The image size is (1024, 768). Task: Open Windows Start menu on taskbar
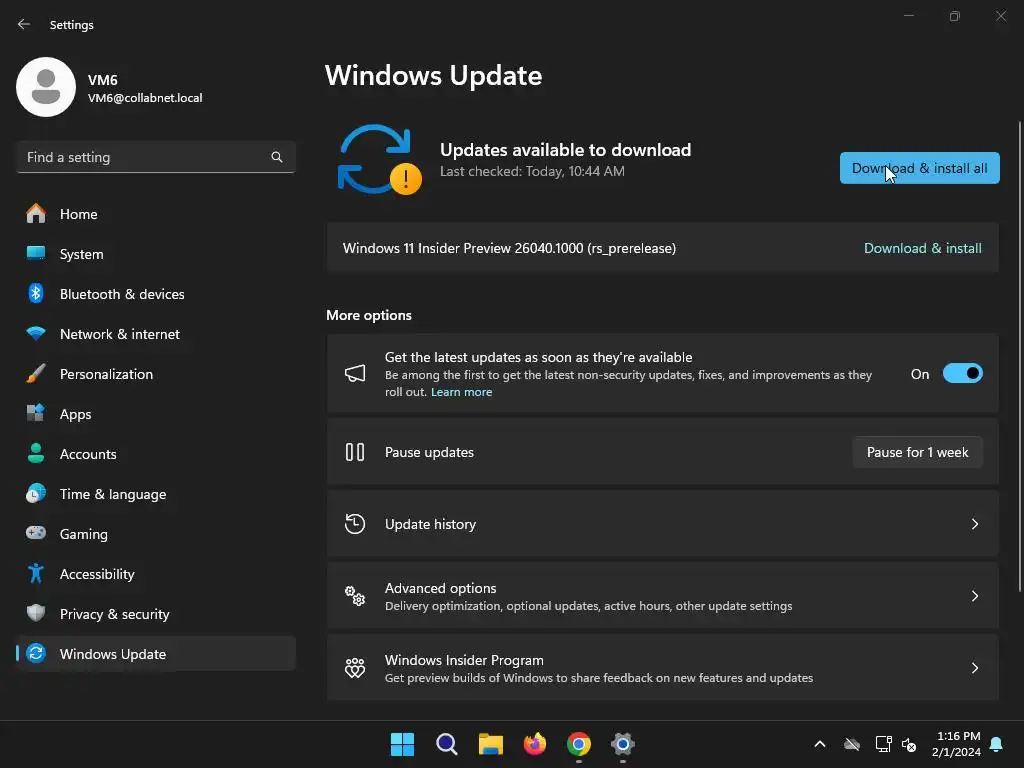(402, 744)
